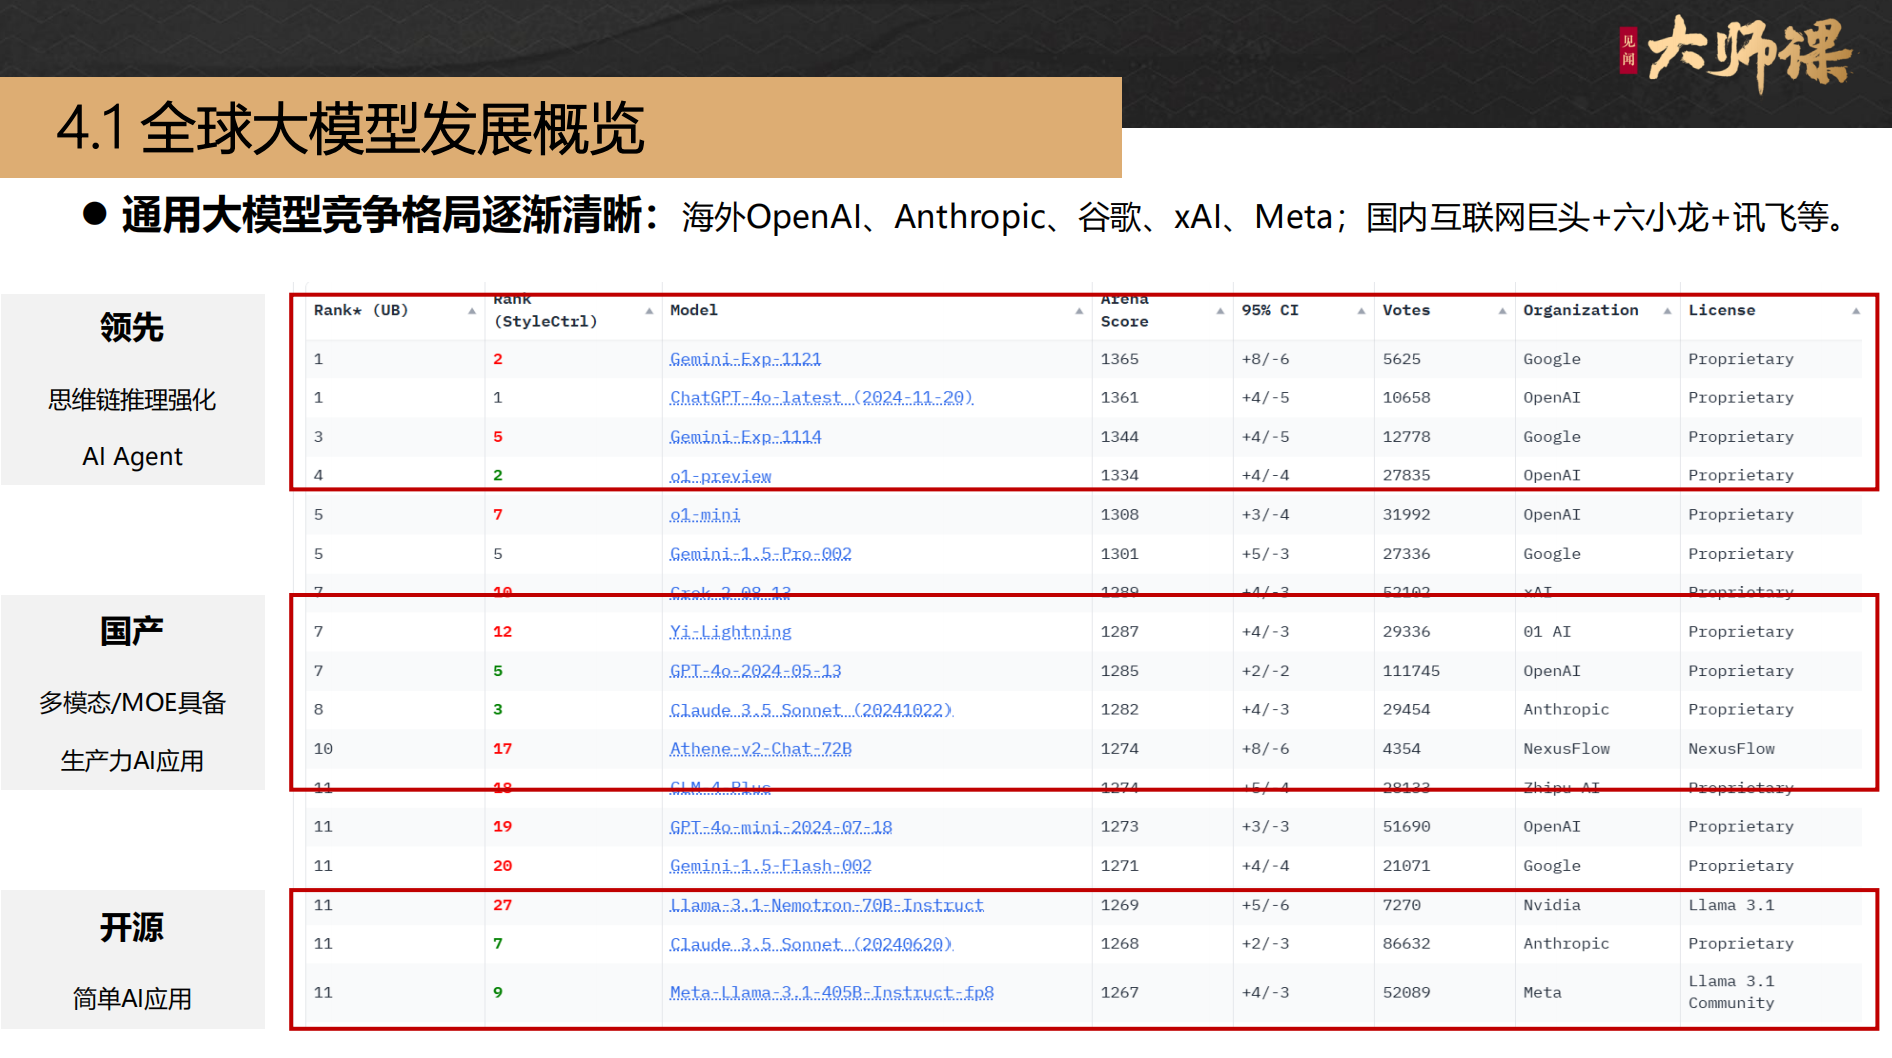The width and height of the screenshot is (1892, 1058).
Task: Click the 开源 sidebar heading
Action: point(132,928)
